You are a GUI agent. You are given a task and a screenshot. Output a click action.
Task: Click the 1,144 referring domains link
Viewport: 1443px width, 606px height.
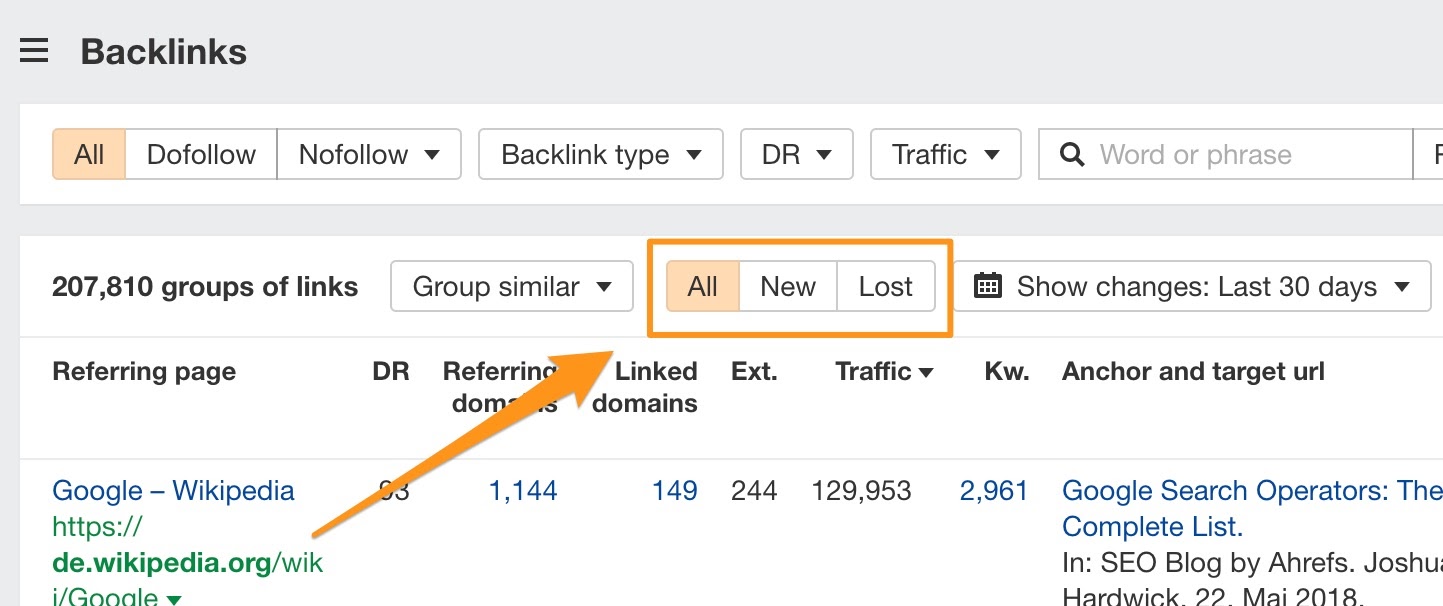coord(522,491)
